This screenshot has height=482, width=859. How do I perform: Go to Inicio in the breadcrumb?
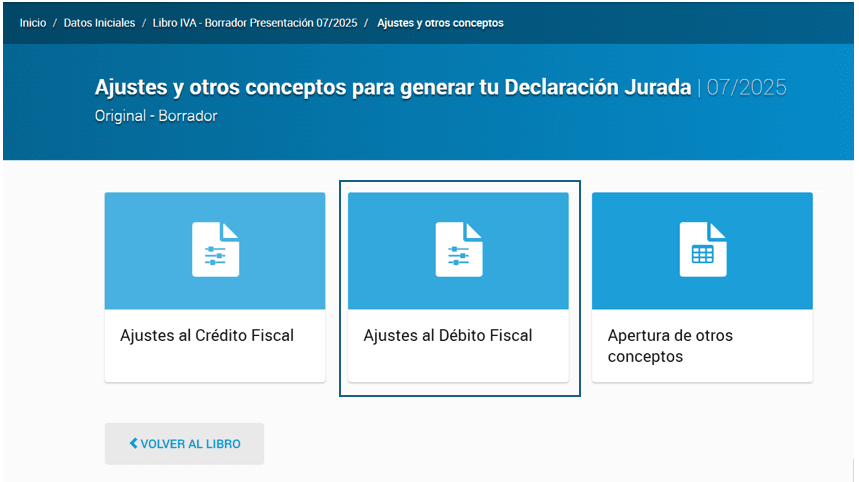[32, 23]
